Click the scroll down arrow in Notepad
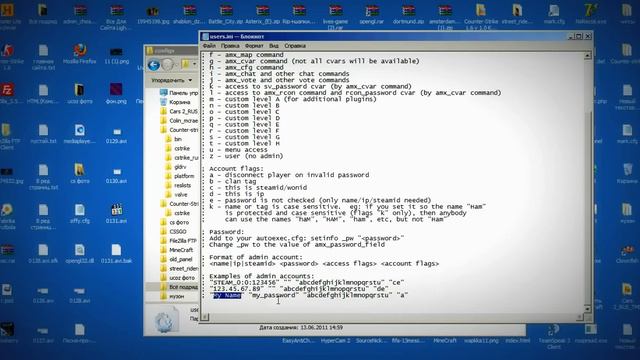 [587, 309]
